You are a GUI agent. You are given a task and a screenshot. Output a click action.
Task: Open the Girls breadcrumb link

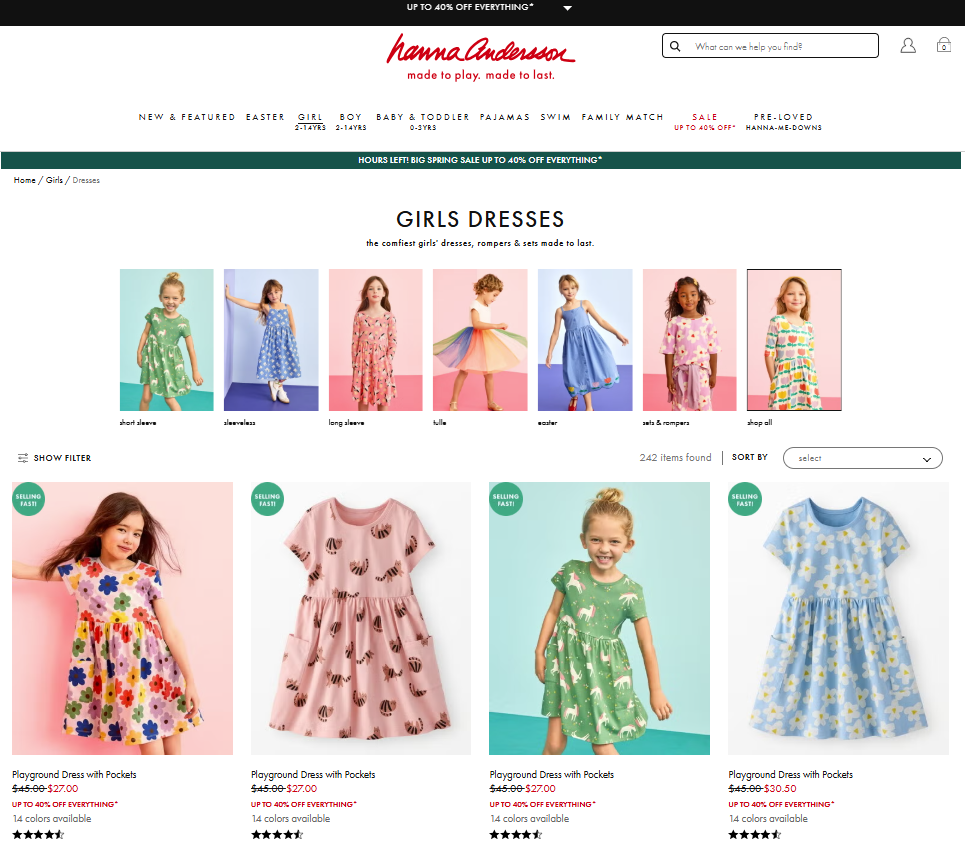coord(54,180)
